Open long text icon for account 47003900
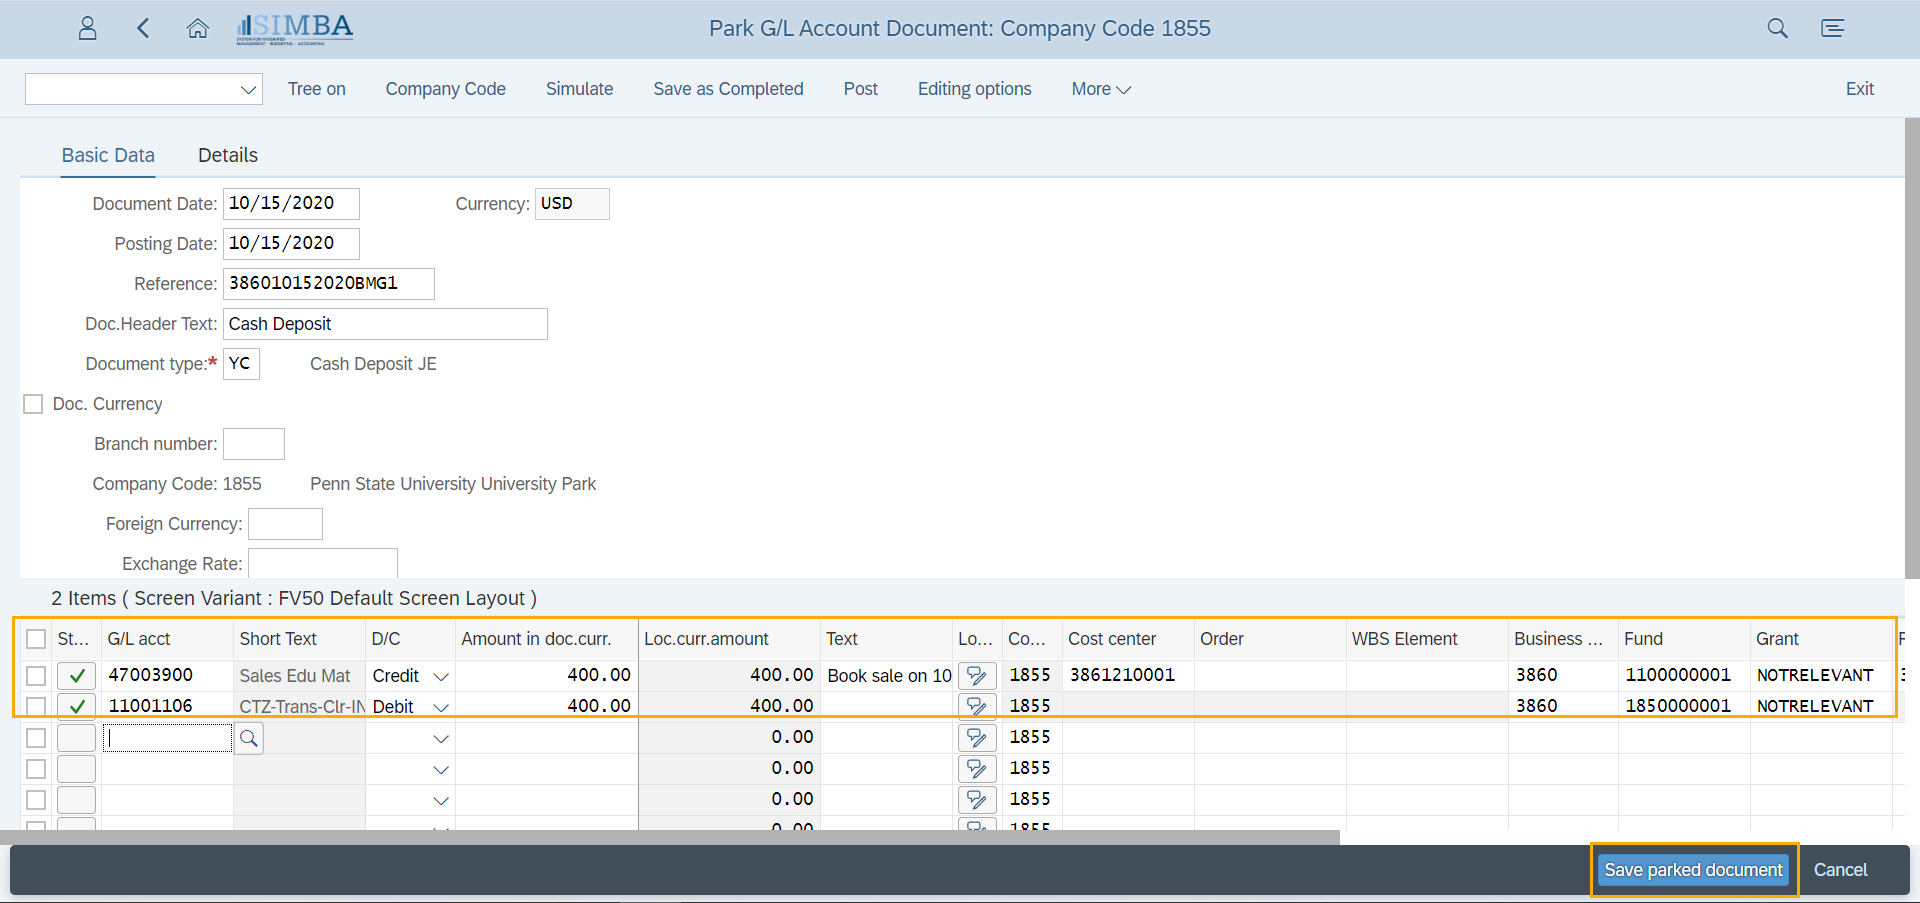The image size is (1920, 903). coord(977,676)
